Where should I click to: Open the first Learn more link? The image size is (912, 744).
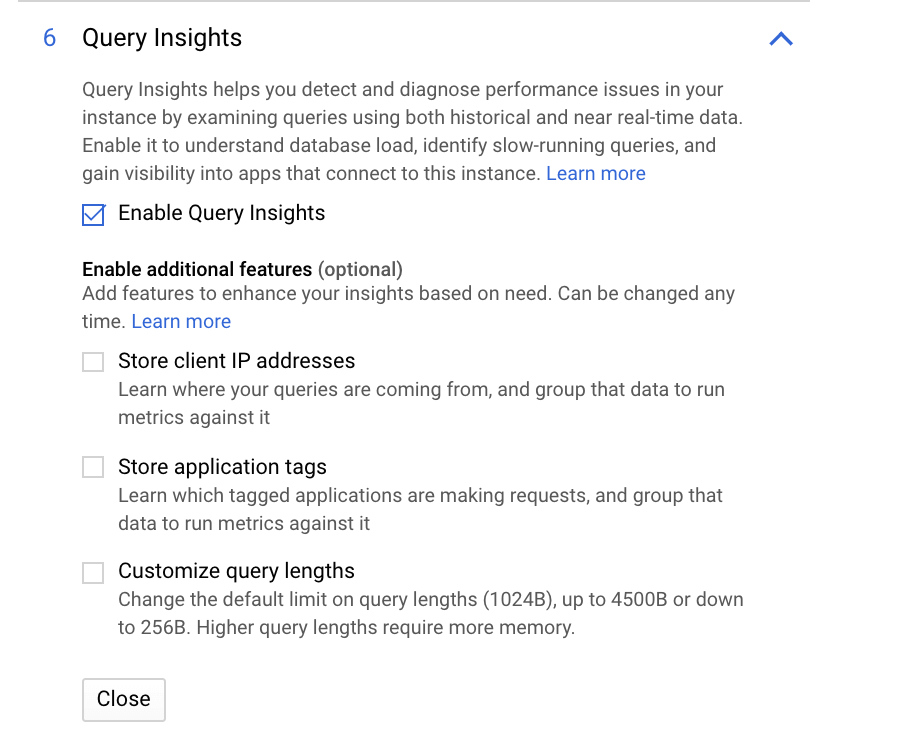tap(595, 173)
